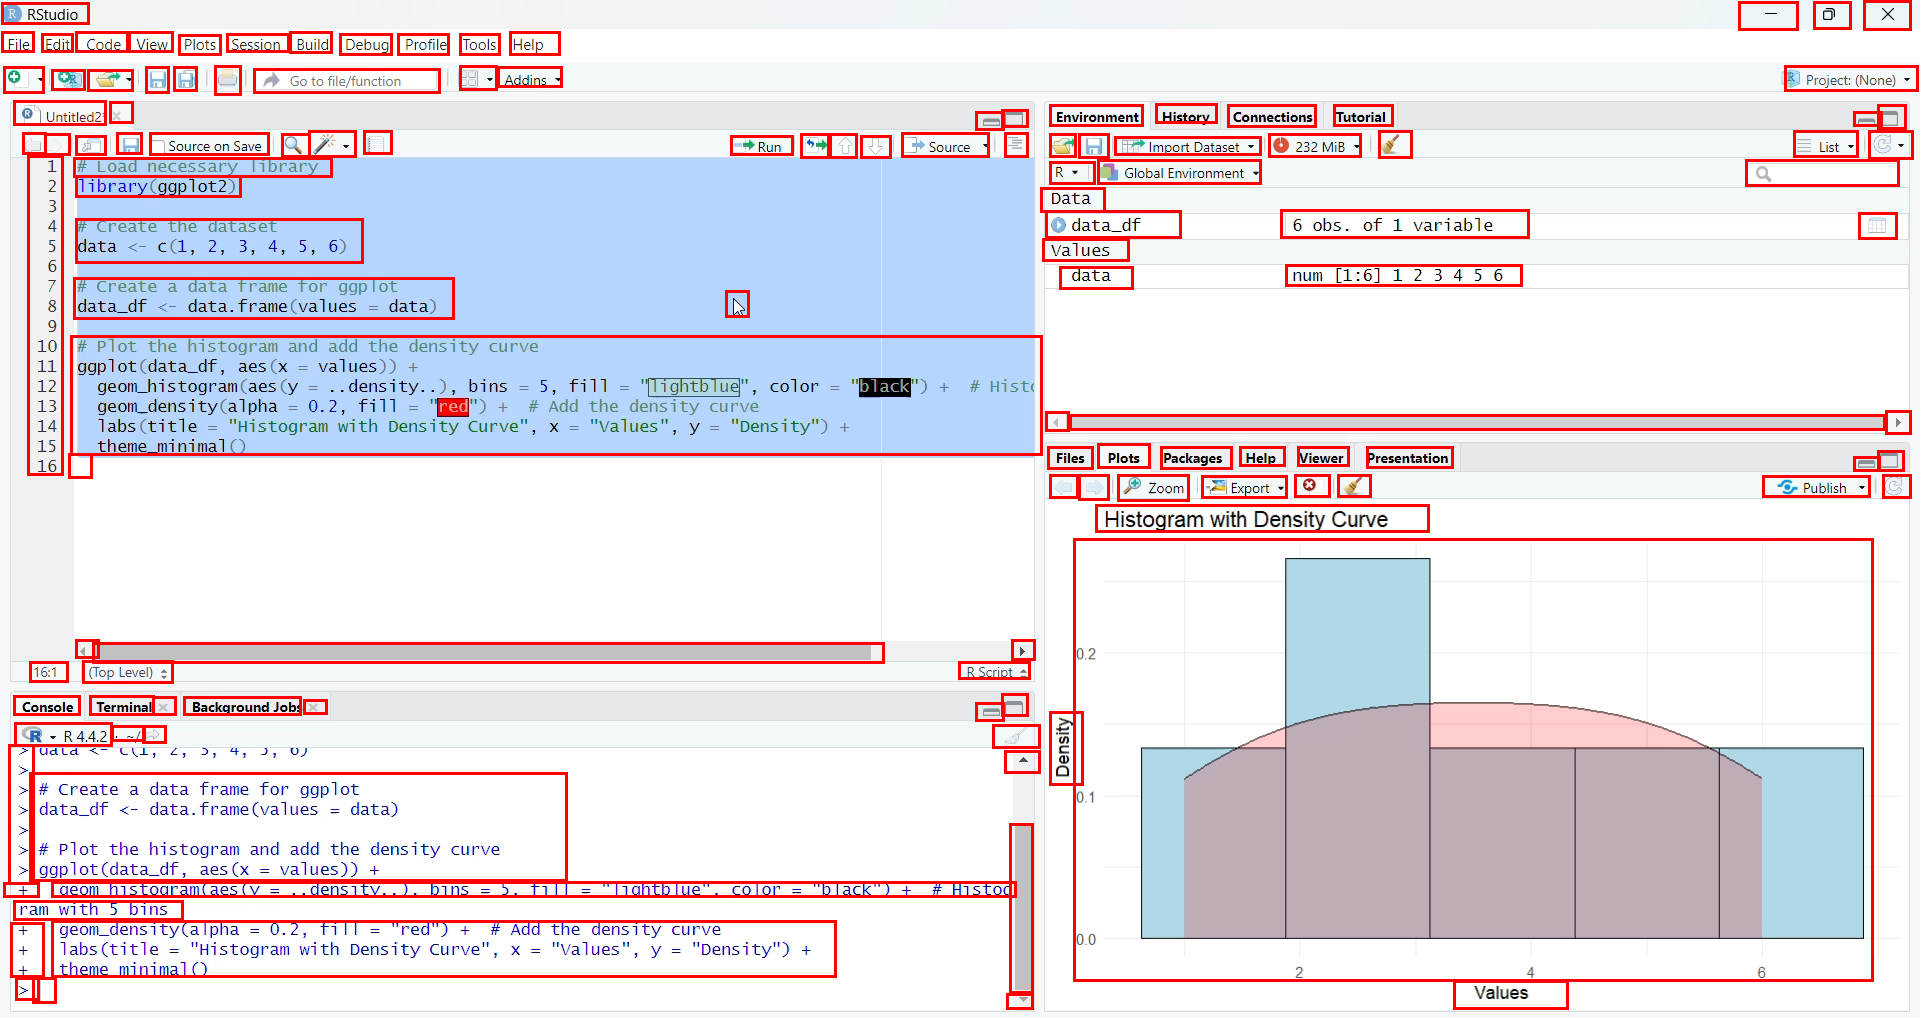Open an existing file from the toolbar
The width and height of the screenshot is (1920, 1018).
tap(104, 79)
